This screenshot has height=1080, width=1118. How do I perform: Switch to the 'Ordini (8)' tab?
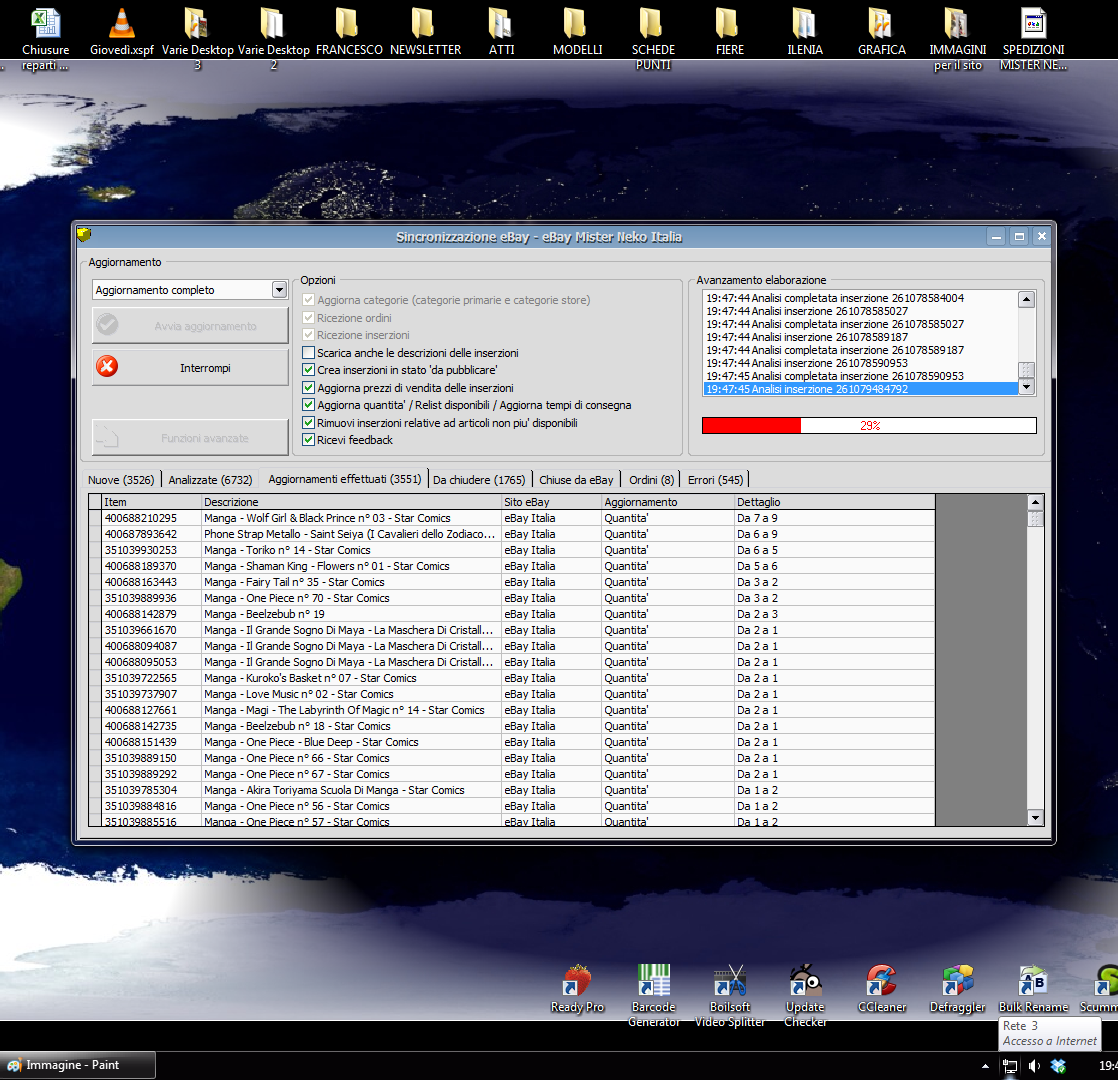[651, 480]
